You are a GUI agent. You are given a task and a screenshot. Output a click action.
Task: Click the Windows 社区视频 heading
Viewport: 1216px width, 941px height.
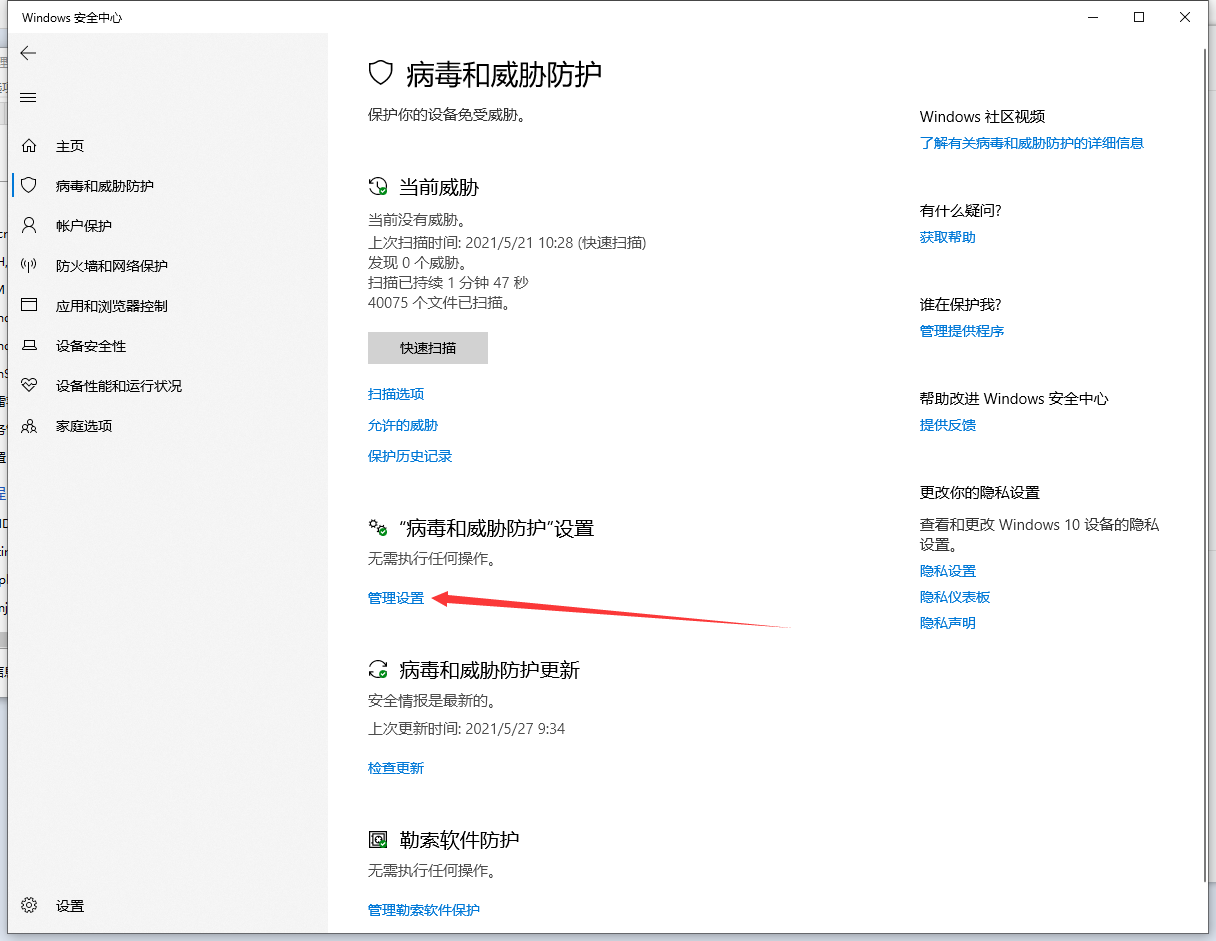coord(983,116)
